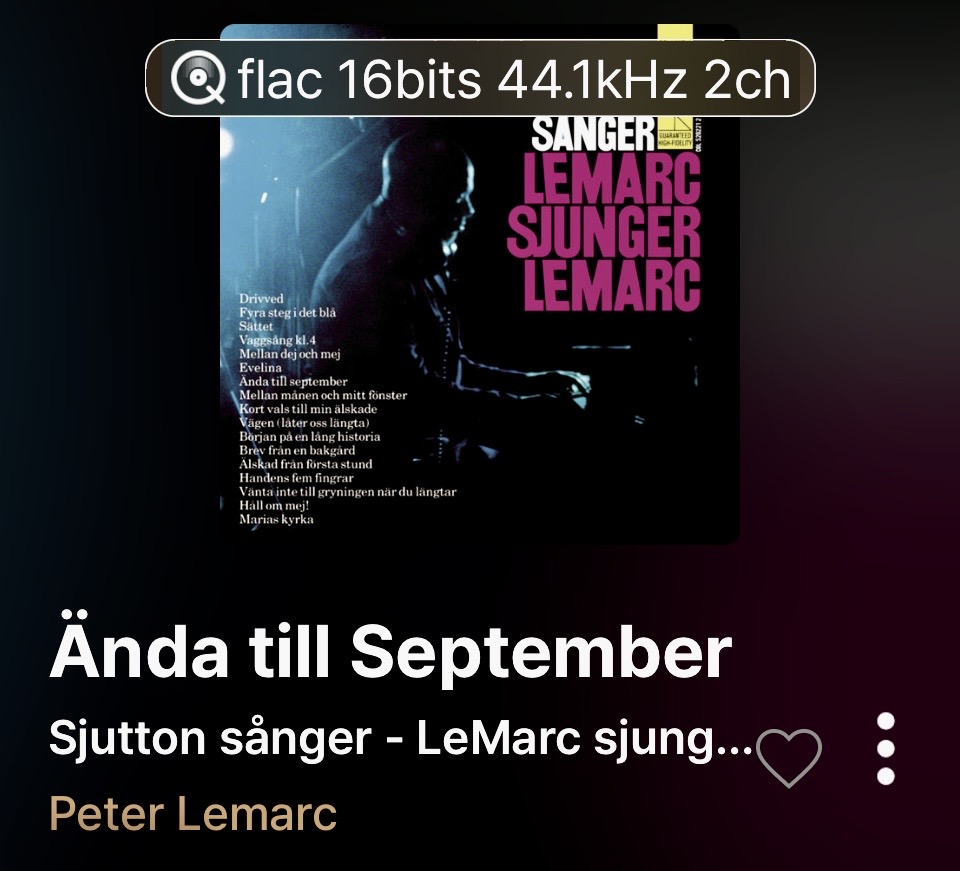Click the pink LEMARC SJUNGER LEMARC cover text
Image resolution: width=960 pixels, height=871 pixels.
(x=604, y=233)
